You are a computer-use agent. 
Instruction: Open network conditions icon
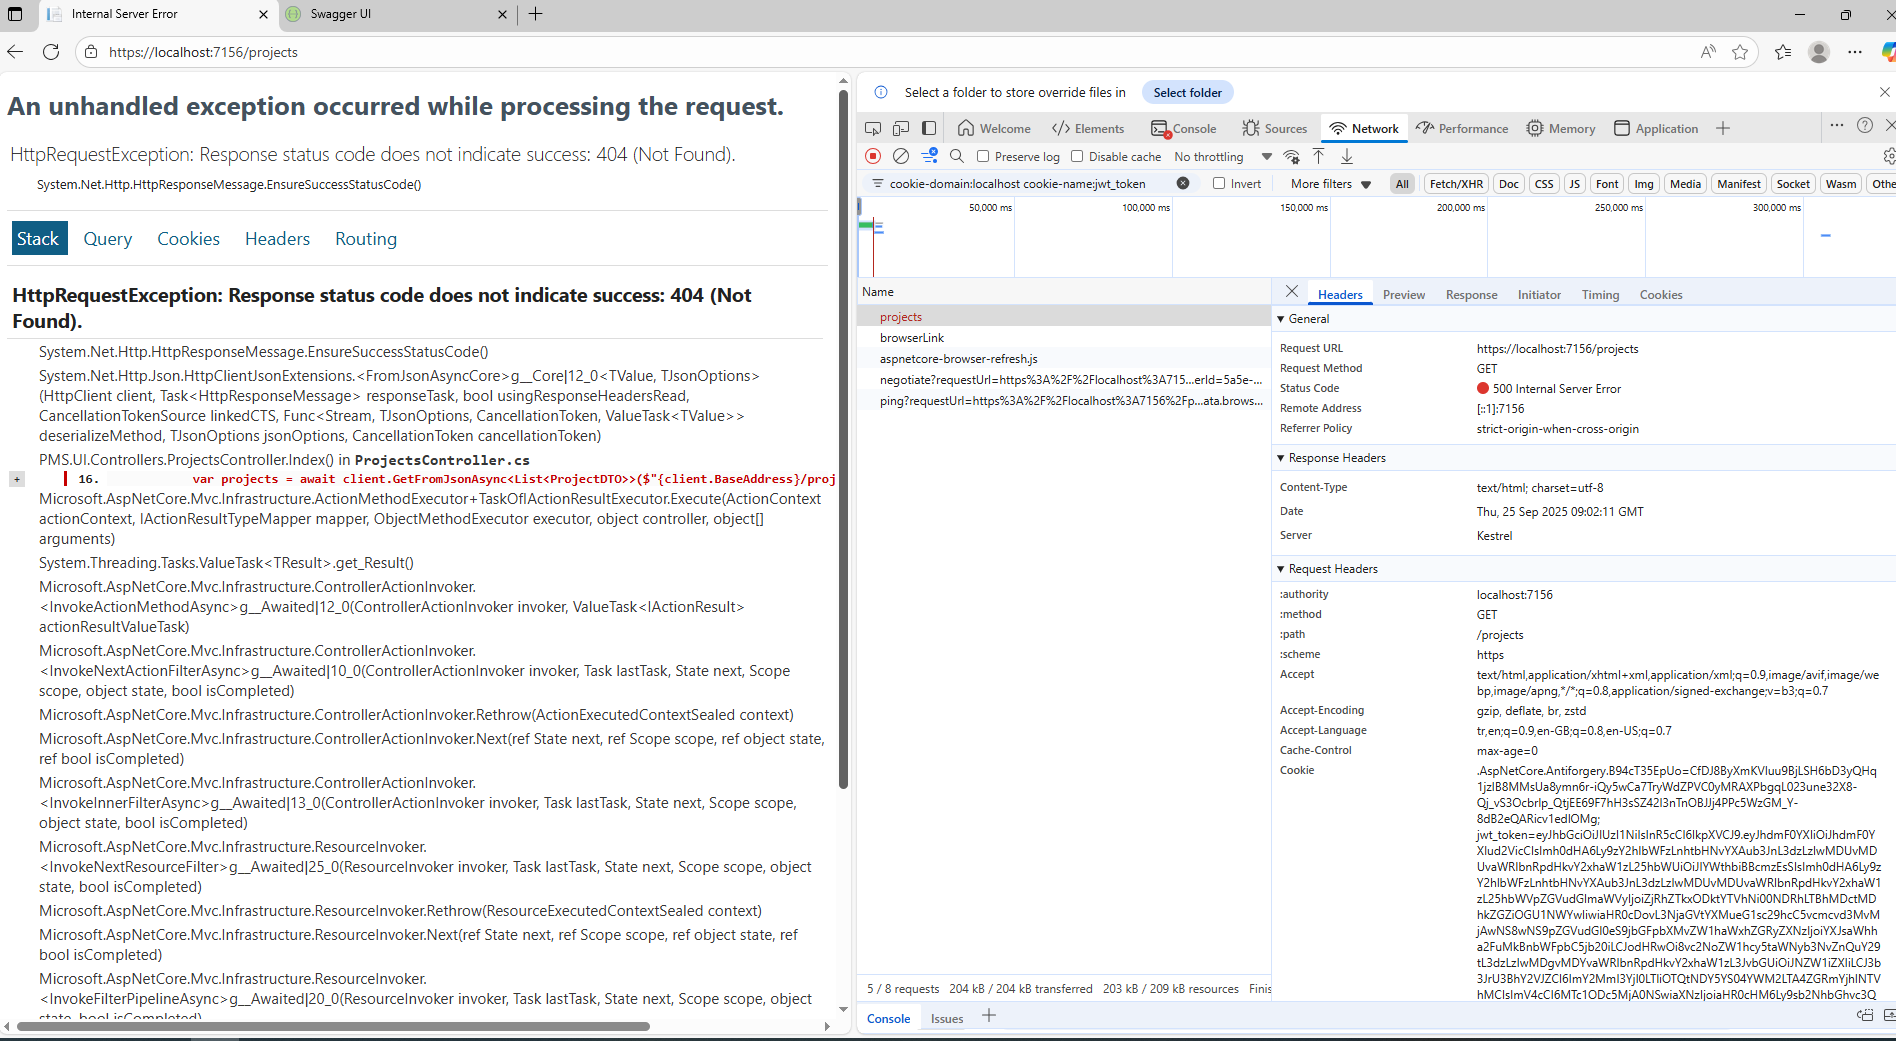tap(1291, 157)
